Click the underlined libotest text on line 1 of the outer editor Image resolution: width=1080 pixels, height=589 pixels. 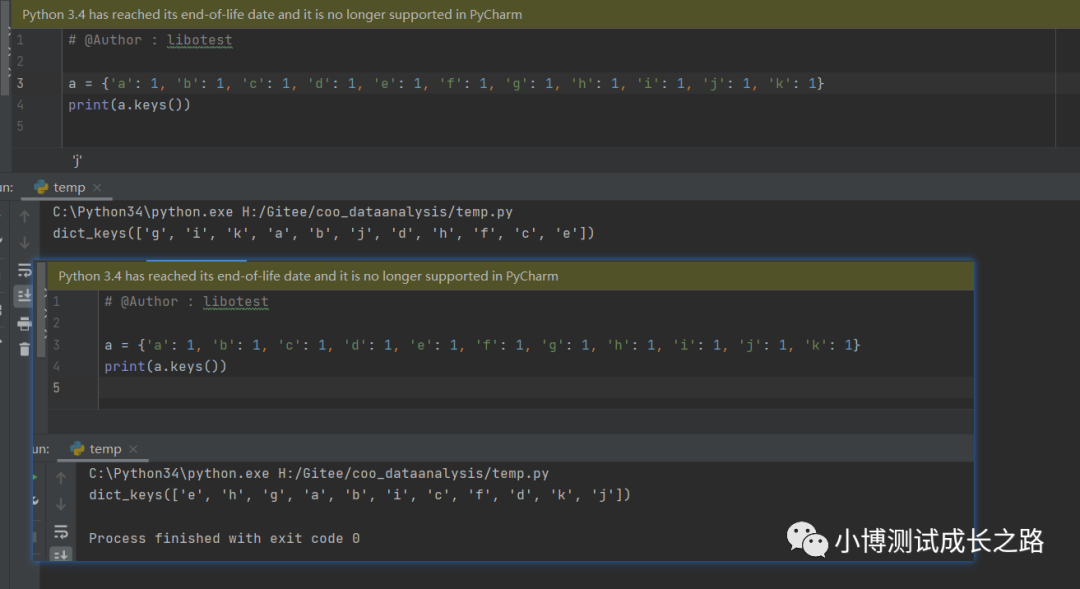[200, 40]
